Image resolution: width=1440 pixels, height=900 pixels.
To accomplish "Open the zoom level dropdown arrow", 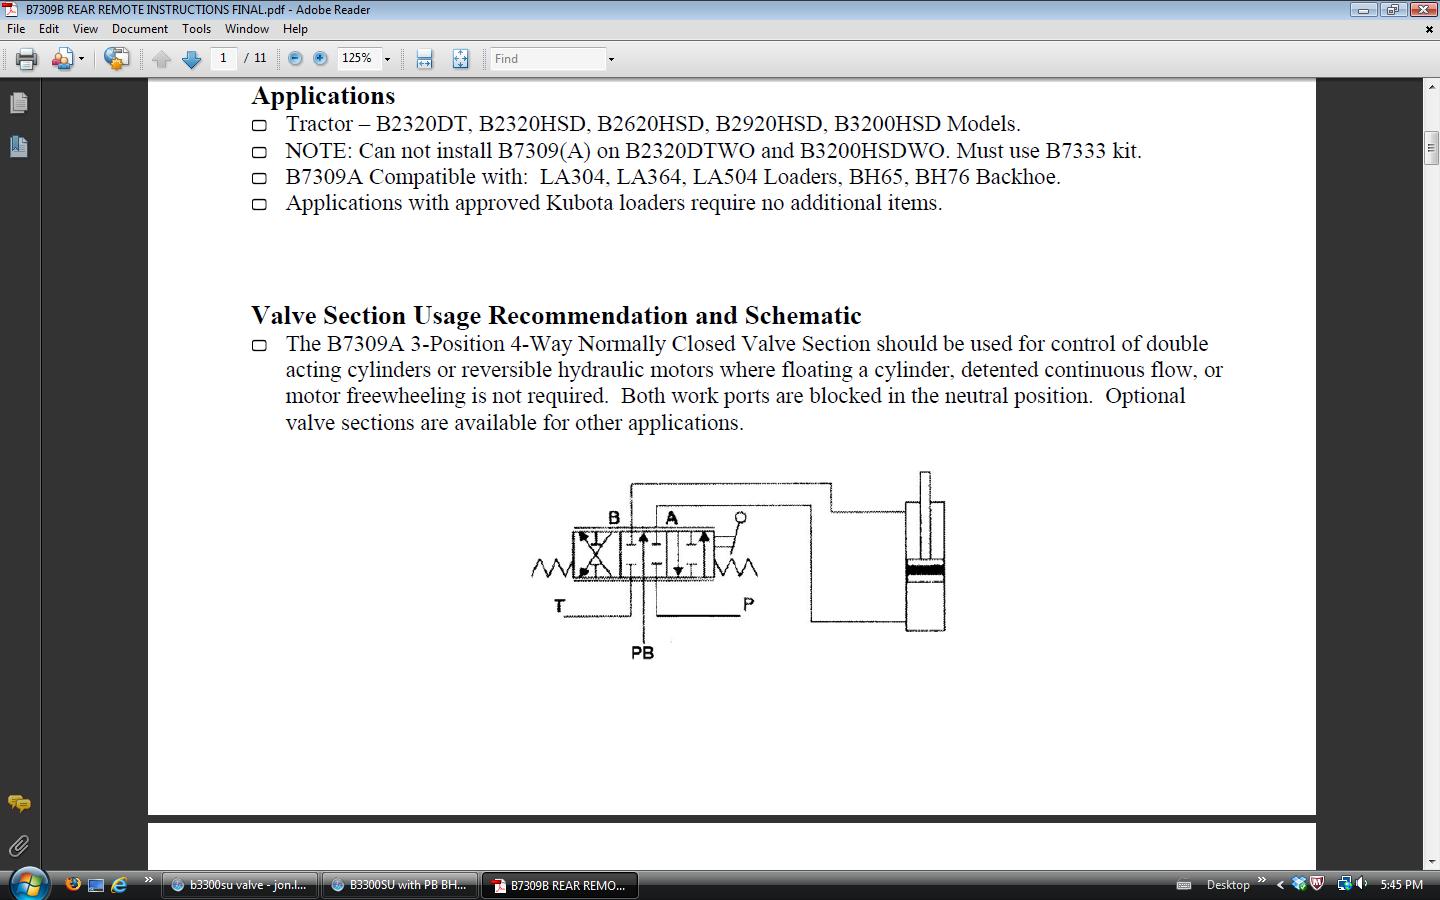I will point(387,59).
